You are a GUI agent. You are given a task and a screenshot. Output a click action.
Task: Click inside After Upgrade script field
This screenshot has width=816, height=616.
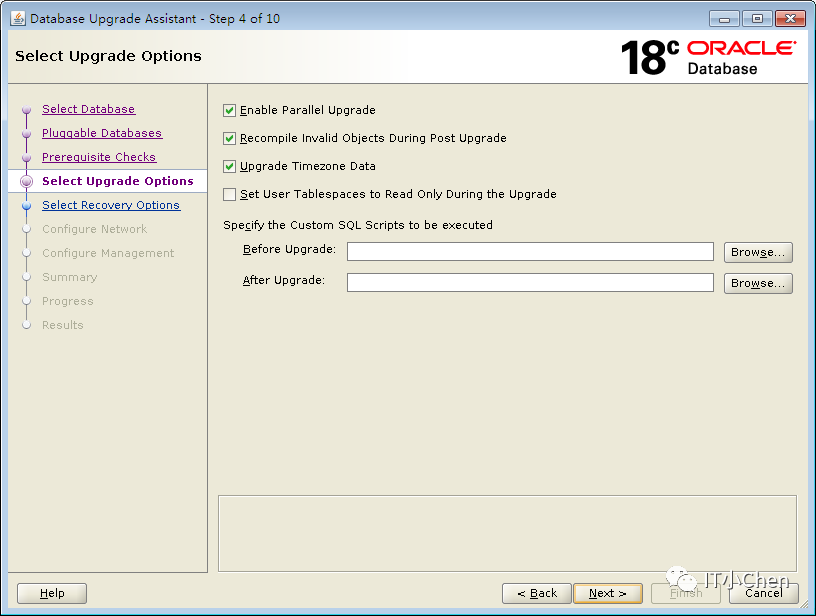pyautogui.click(x=530, y=283)
